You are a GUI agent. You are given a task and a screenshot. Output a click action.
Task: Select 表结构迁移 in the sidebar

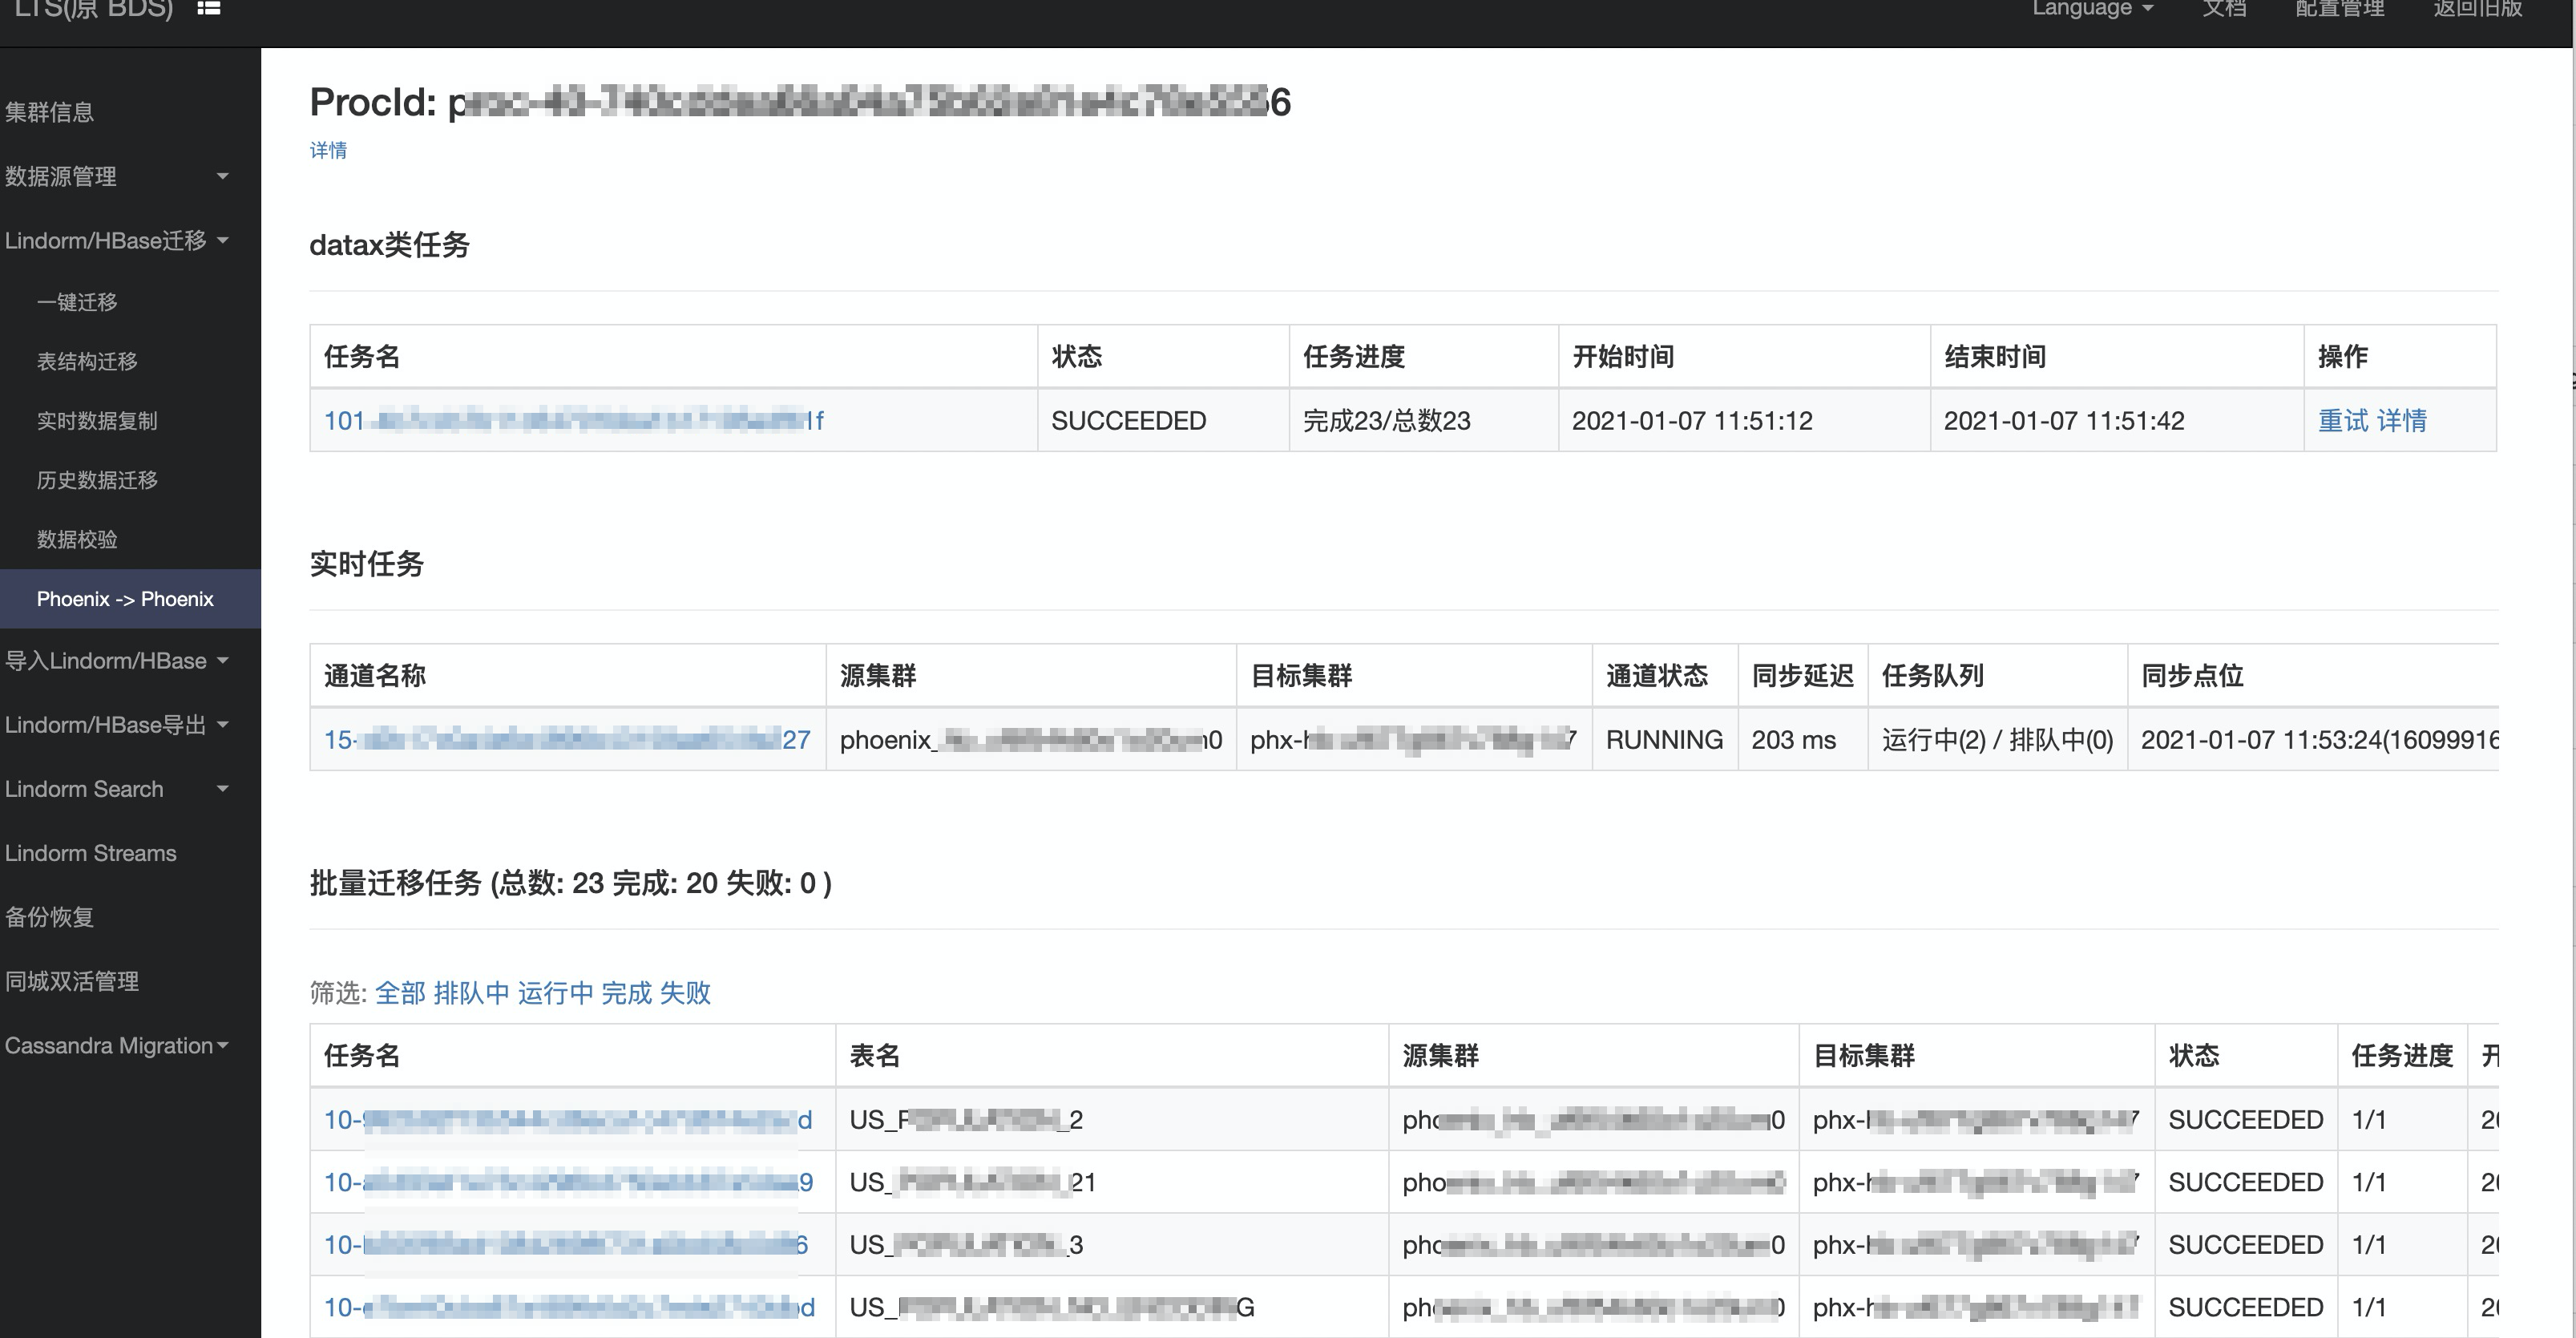(x=87, y=361)
